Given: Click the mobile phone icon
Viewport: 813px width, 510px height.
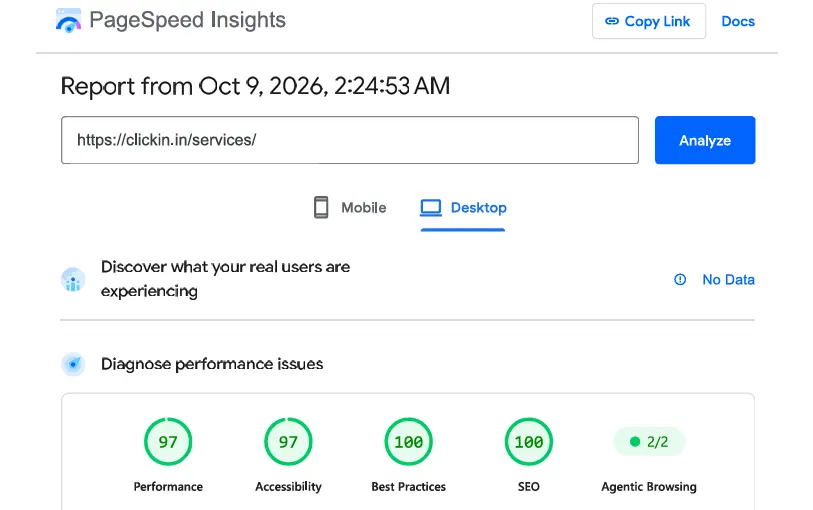Looking at the screenshot, I should (x=321, y=207).
